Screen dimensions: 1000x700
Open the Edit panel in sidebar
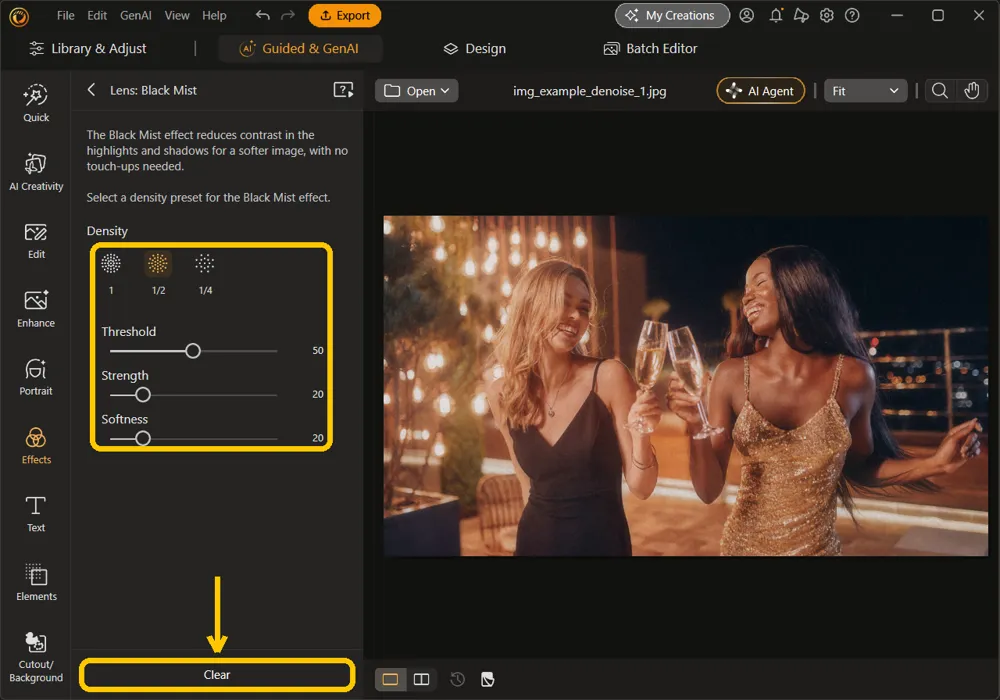pos(36,241)
